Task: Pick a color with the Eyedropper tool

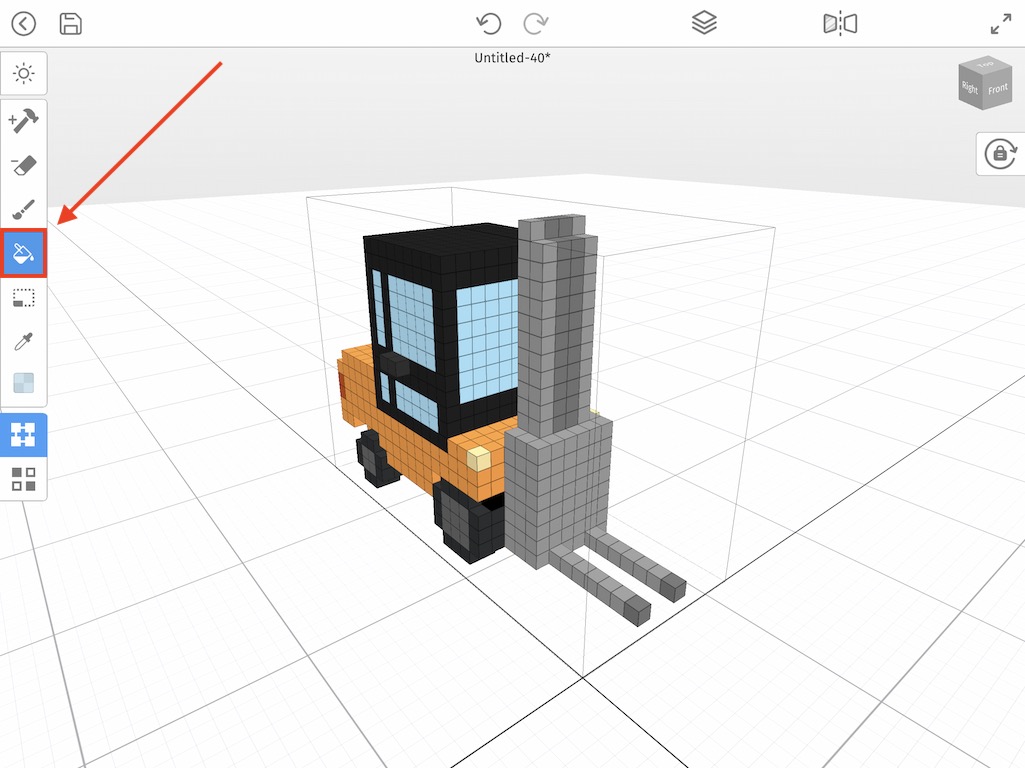Action: (23, 340)
